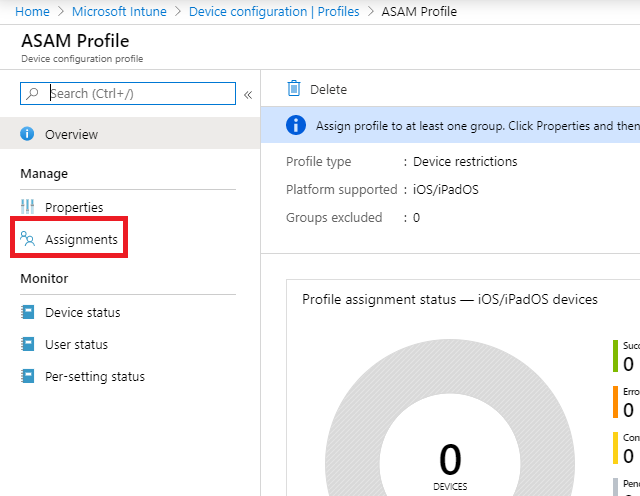The image size is (640, 496).
Task: Click the Assignments people icon
Action: click(27, 239)
